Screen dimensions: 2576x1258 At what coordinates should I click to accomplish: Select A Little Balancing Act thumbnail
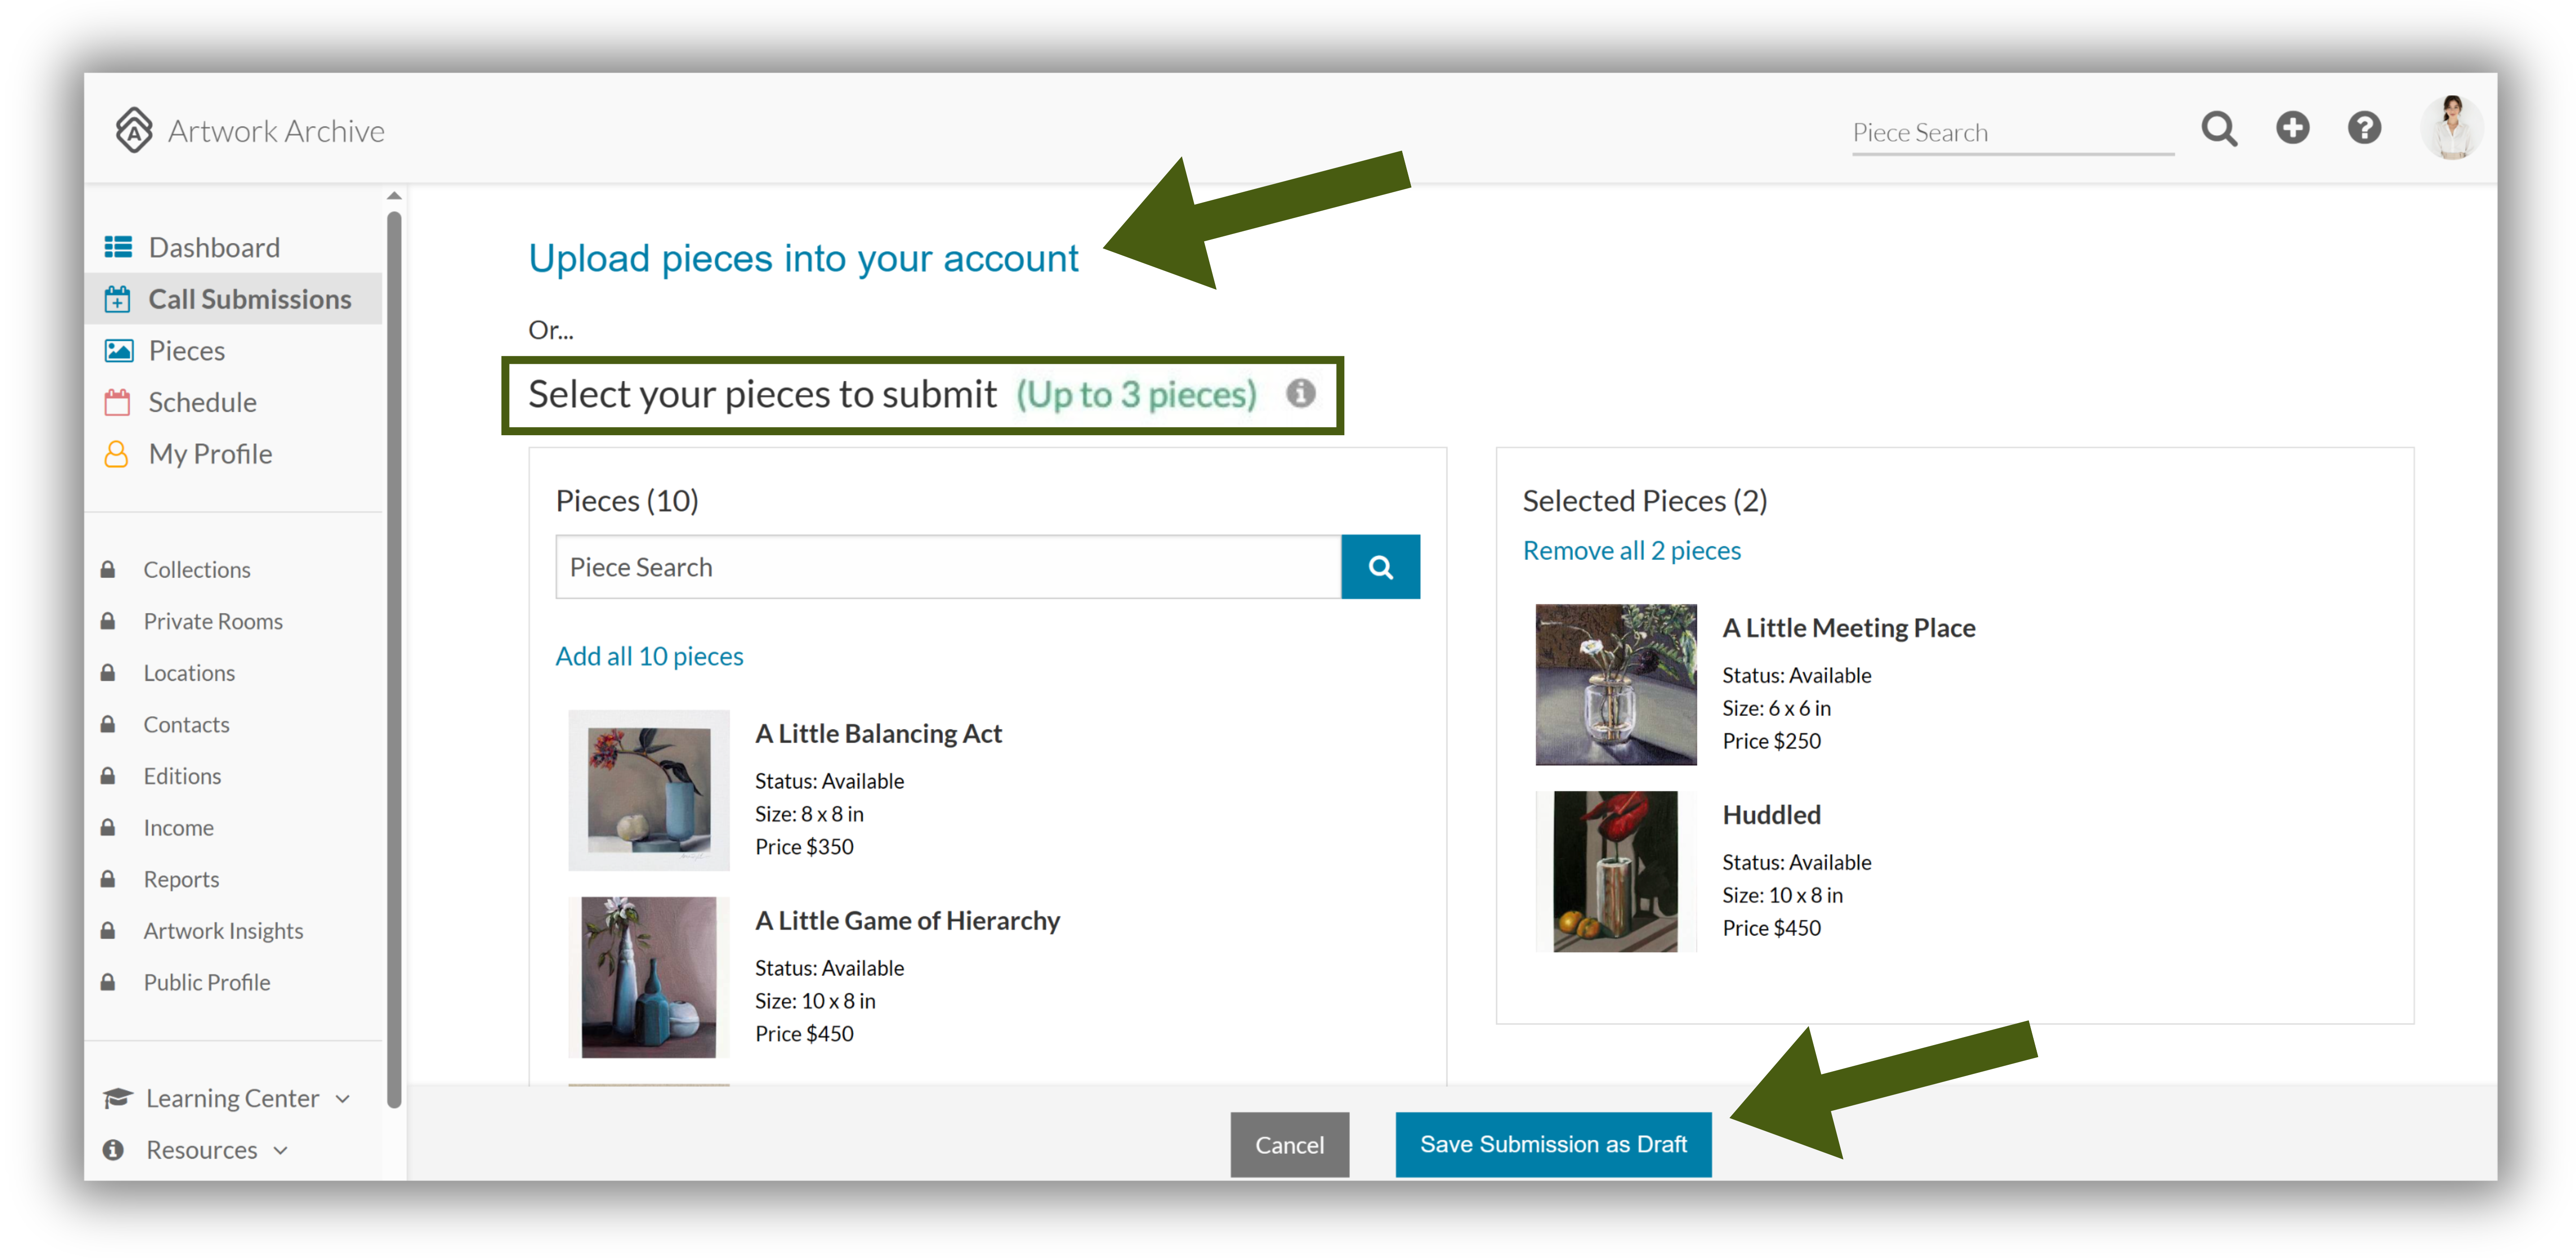tap(649, 790)
